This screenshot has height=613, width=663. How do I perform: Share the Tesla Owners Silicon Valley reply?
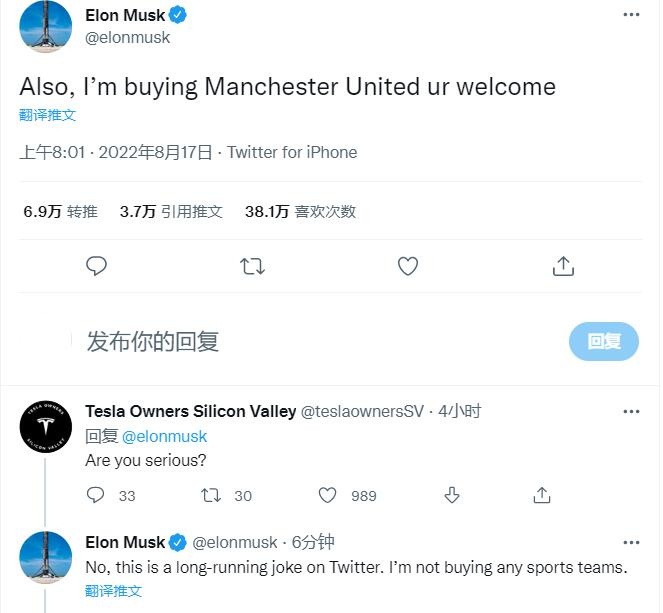[x=542, y=495]
